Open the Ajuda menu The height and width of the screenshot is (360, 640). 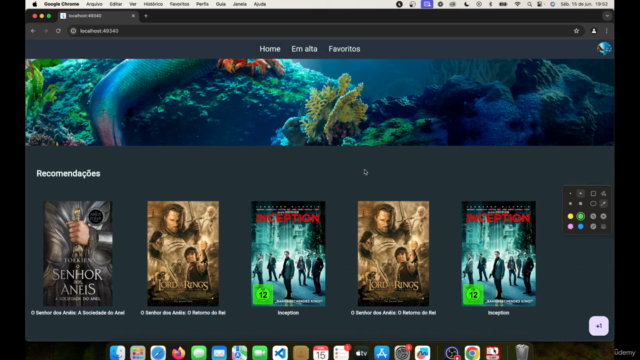tap(260, 4)
